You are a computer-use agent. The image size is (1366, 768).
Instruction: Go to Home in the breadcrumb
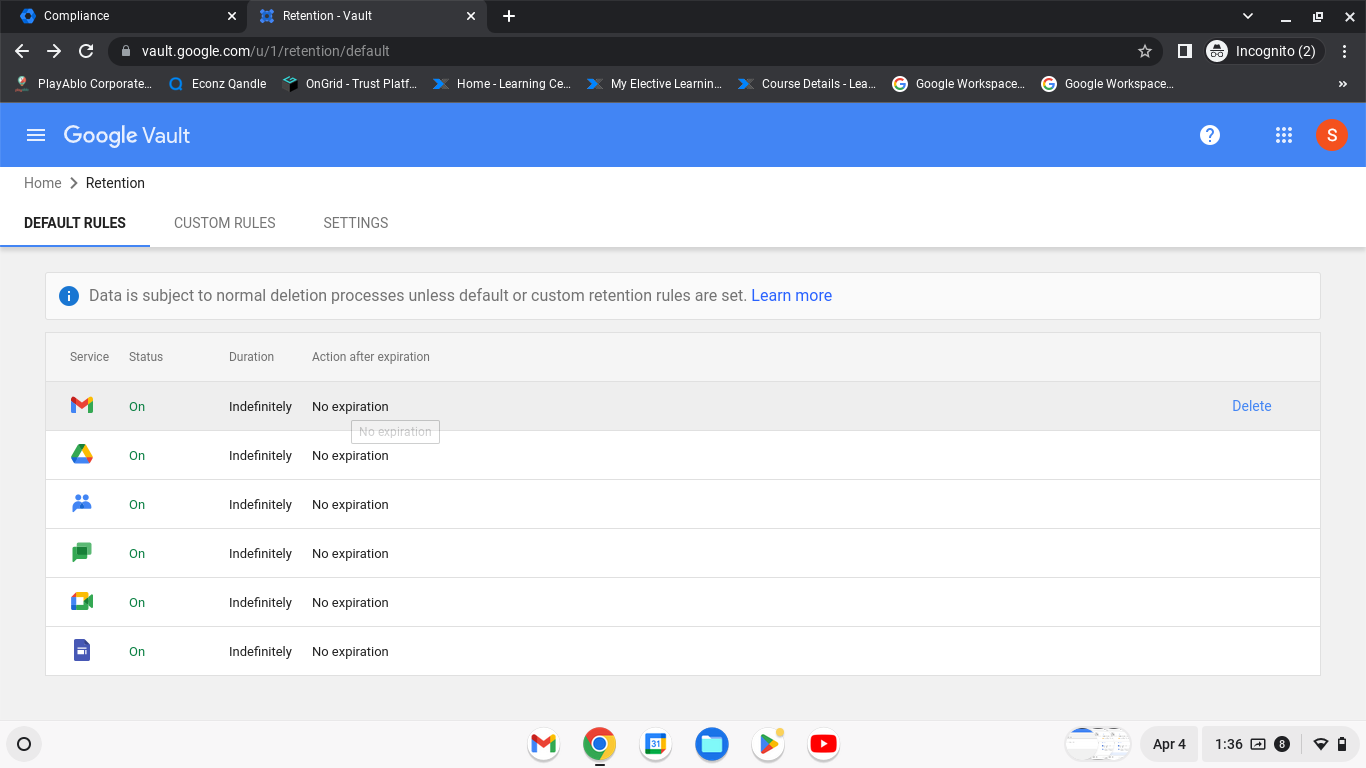(x=43, y=183)
